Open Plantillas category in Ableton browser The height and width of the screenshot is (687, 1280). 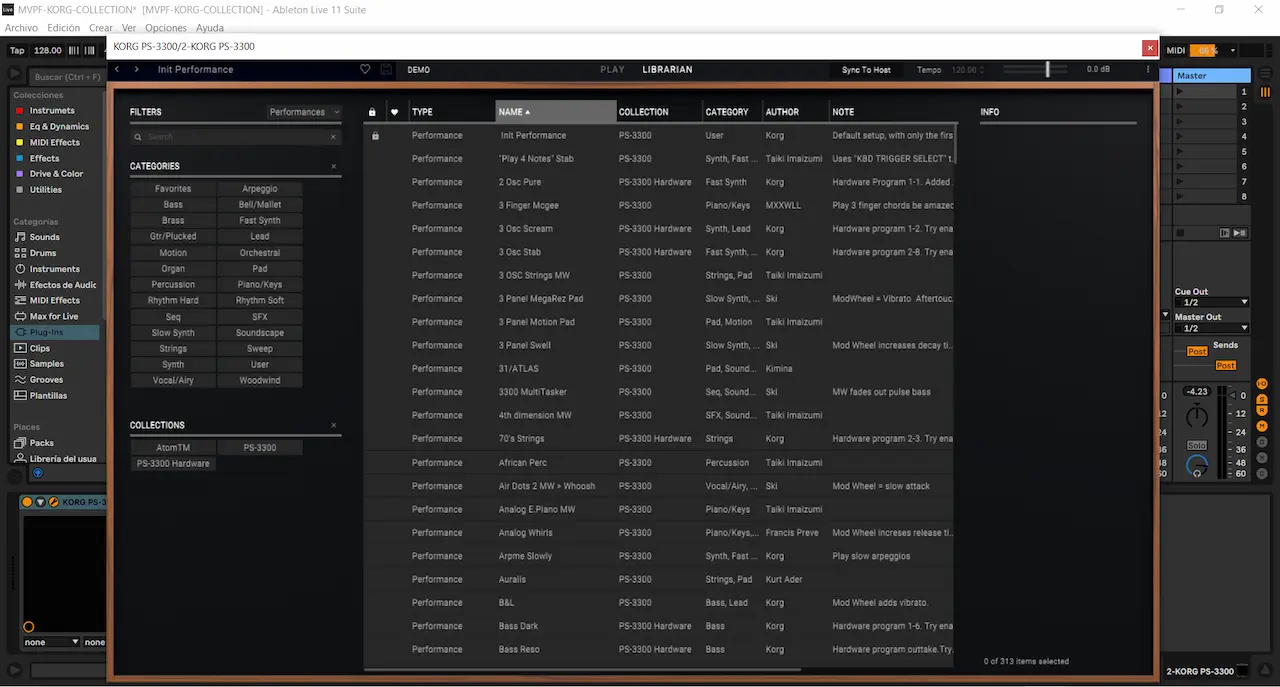pyautogui.click(x=48, y=396)
